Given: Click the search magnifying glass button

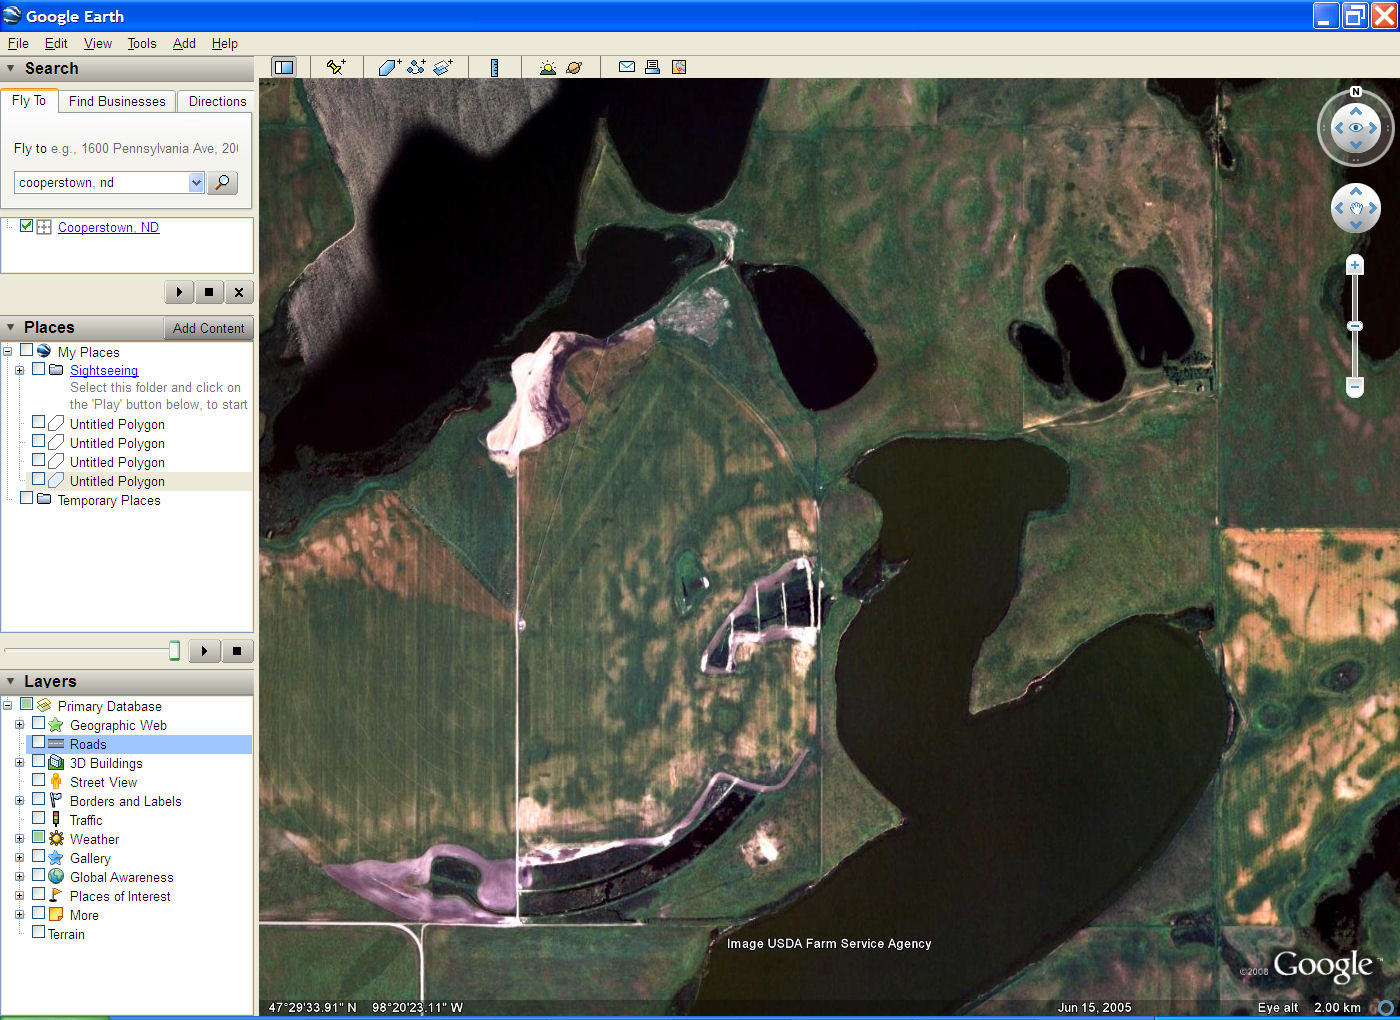Looking at the screenshot, I should [x=222, y=182].
